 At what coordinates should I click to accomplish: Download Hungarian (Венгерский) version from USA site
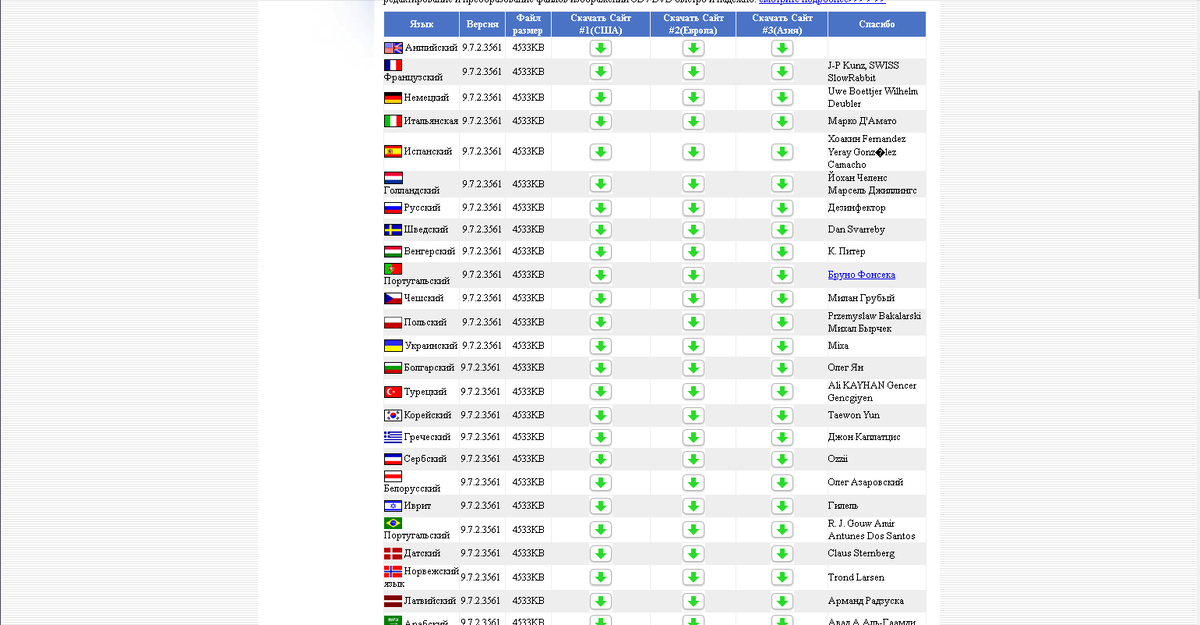pyautogui.click(x=600, y=252)
